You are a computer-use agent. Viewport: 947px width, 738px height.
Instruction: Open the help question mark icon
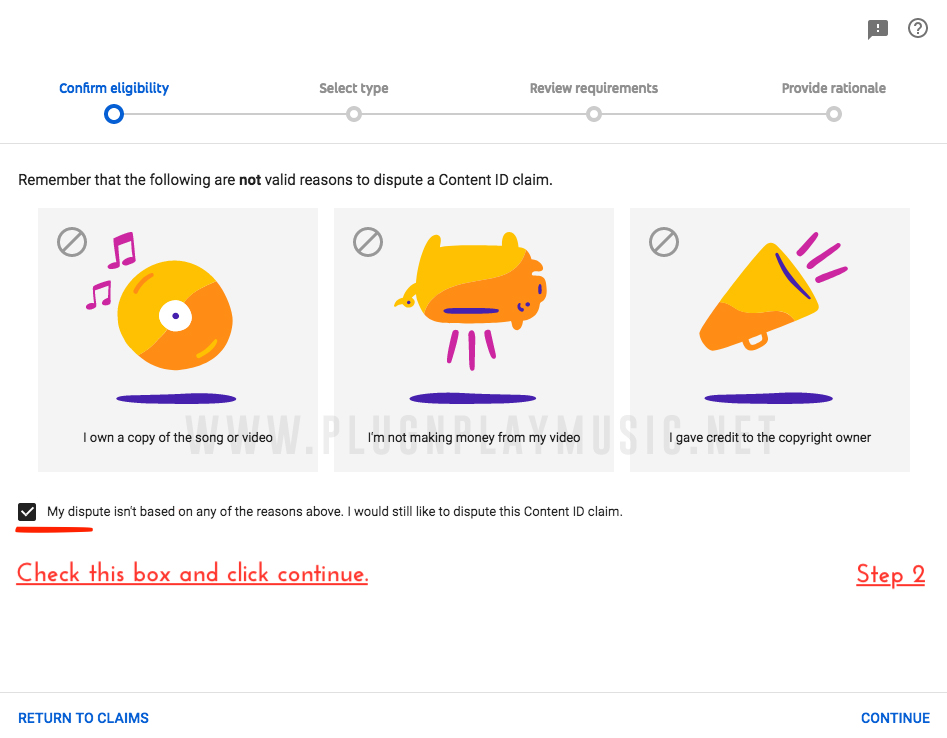coord(918,28)
